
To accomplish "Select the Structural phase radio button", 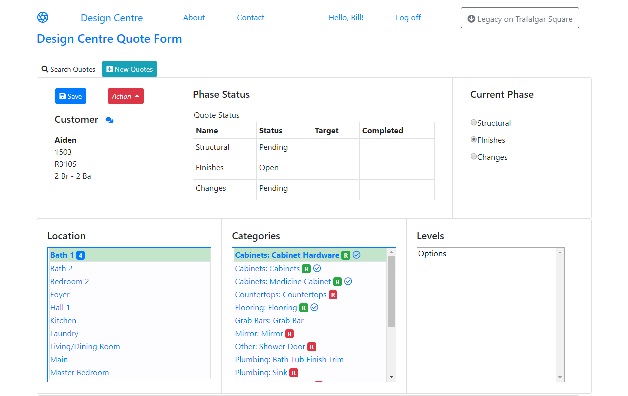I will 473,122.
